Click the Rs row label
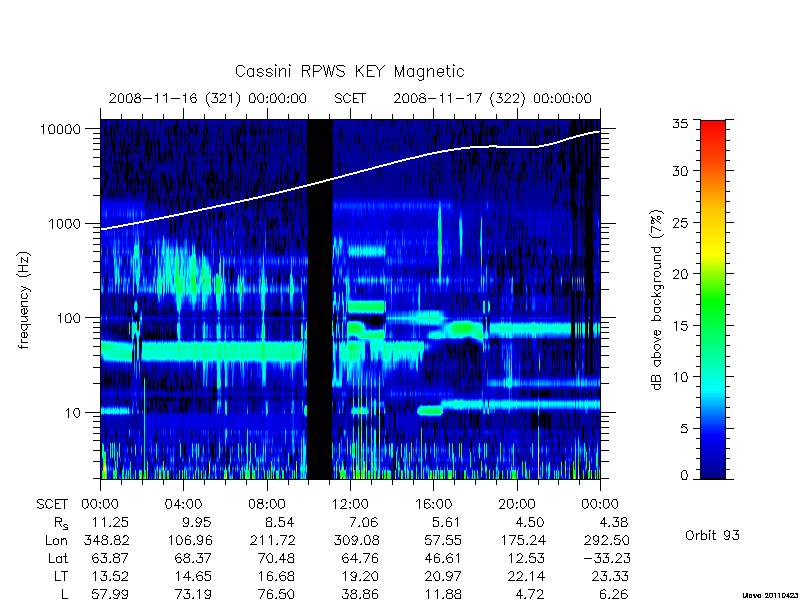The height and width of the screenshot is (600, 800). pyautogui.click(x=61, y=523)
